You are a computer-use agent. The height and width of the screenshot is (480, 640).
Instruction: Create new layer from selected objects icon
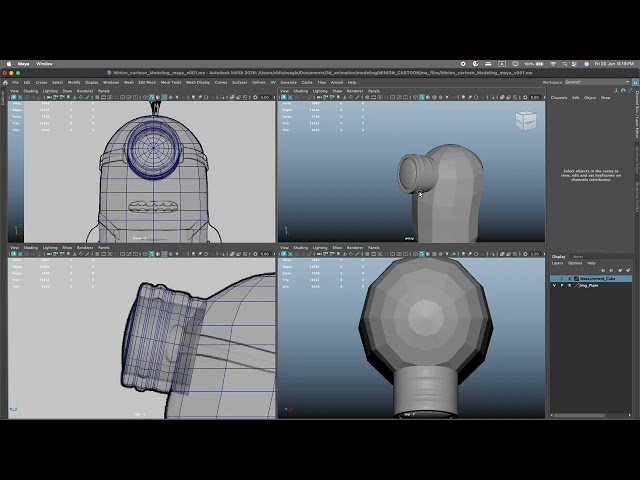click(628, 270)
